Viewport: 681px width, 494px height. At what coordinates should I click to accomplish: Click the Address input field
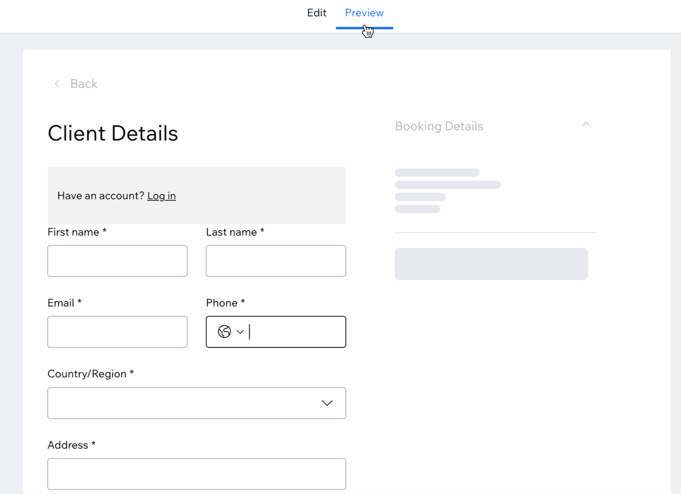click(x=196, y=474)
